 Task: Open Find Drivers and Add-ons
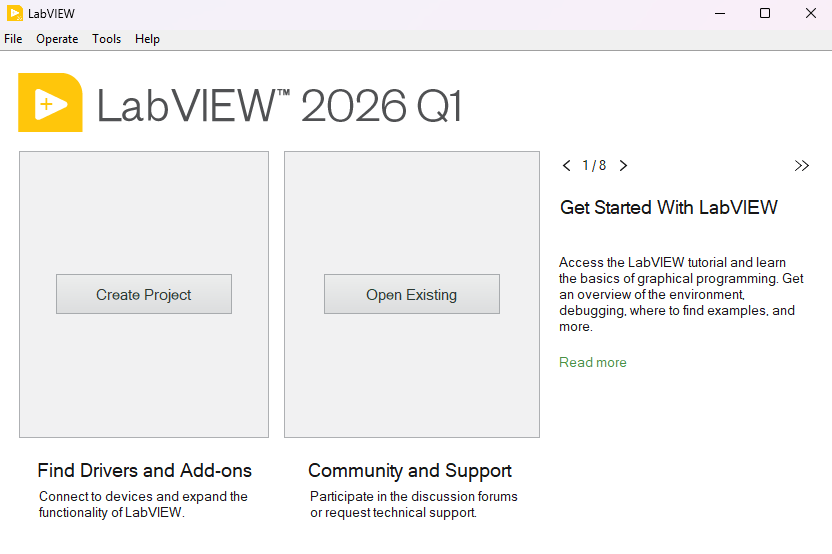pos(144,471)
